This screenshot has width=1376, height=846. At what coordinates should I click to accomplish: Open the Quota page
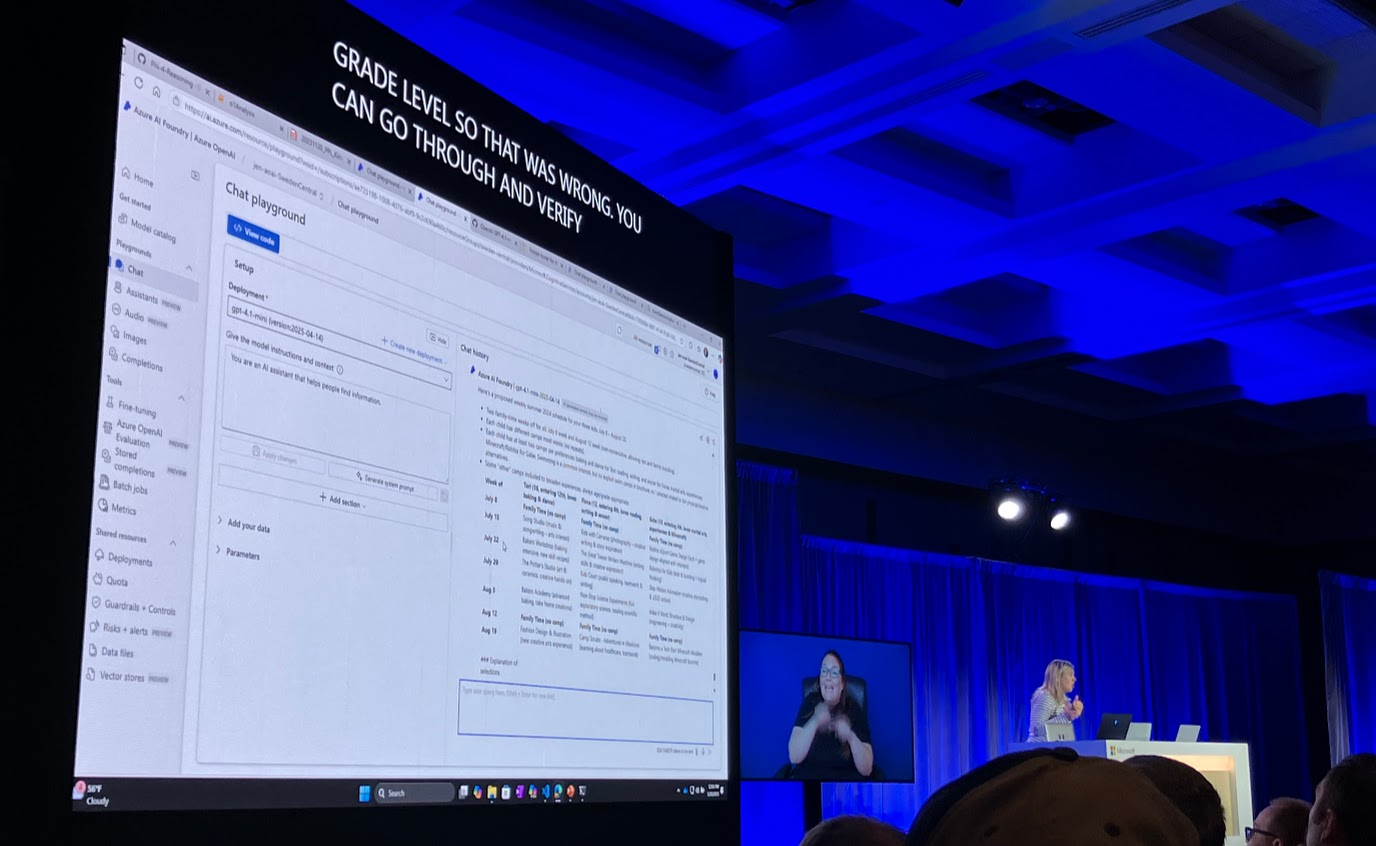[x=112, y=580]
